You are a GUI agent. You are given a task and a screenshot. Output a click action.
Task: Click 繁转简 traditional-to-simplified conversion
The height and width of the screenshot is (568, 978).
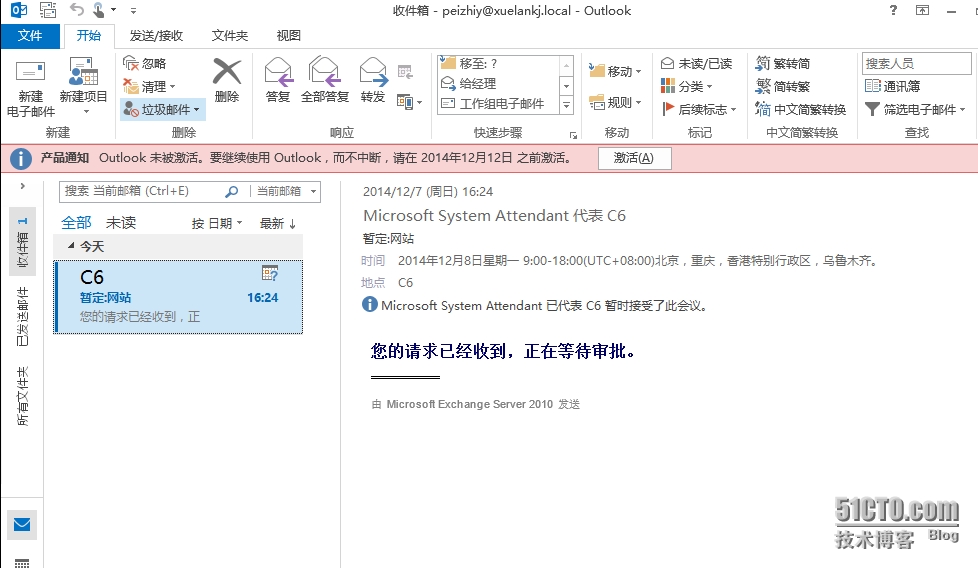click(x=782, y=63)
